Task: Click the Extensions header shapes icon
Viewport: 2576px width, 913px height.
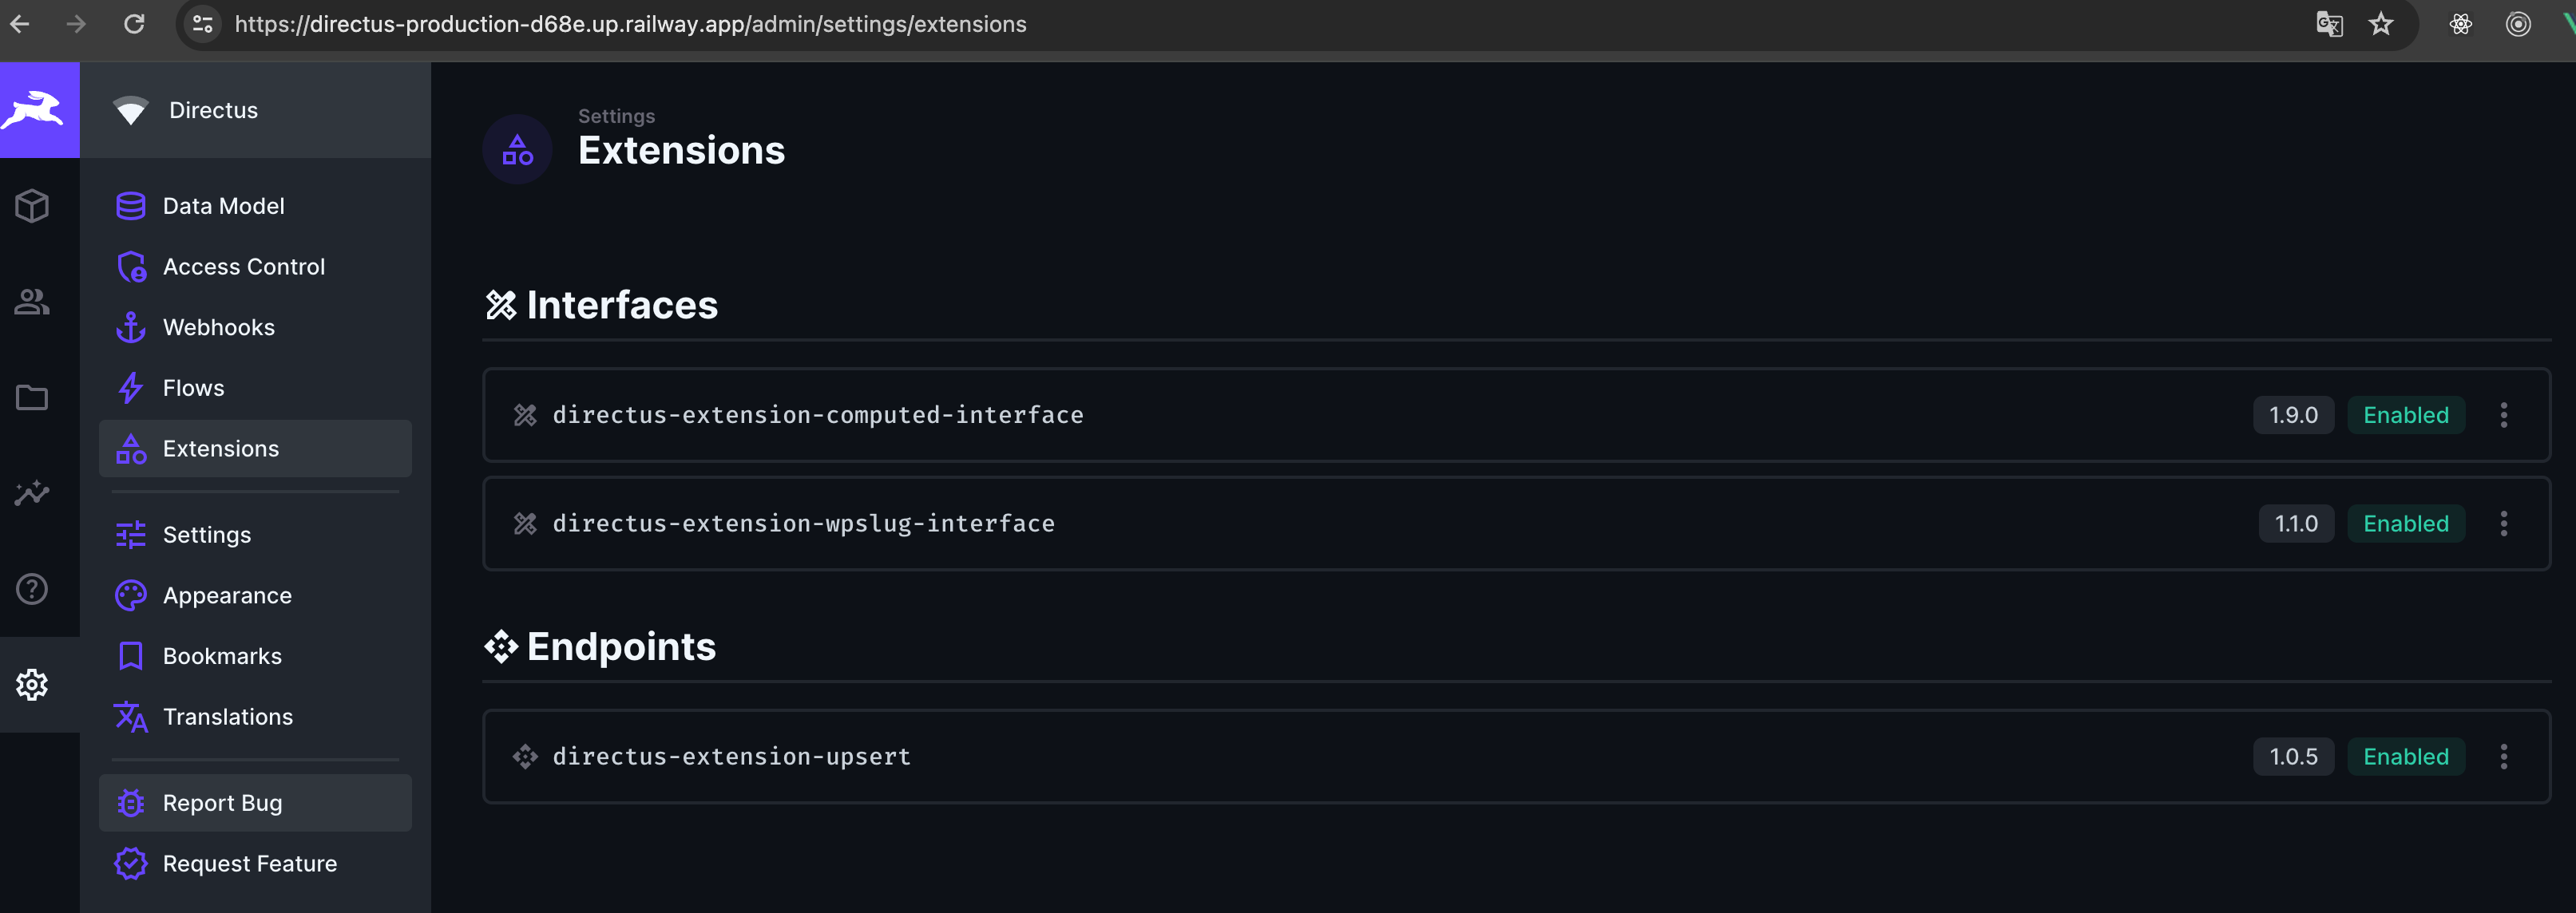Action: (517, 150)
